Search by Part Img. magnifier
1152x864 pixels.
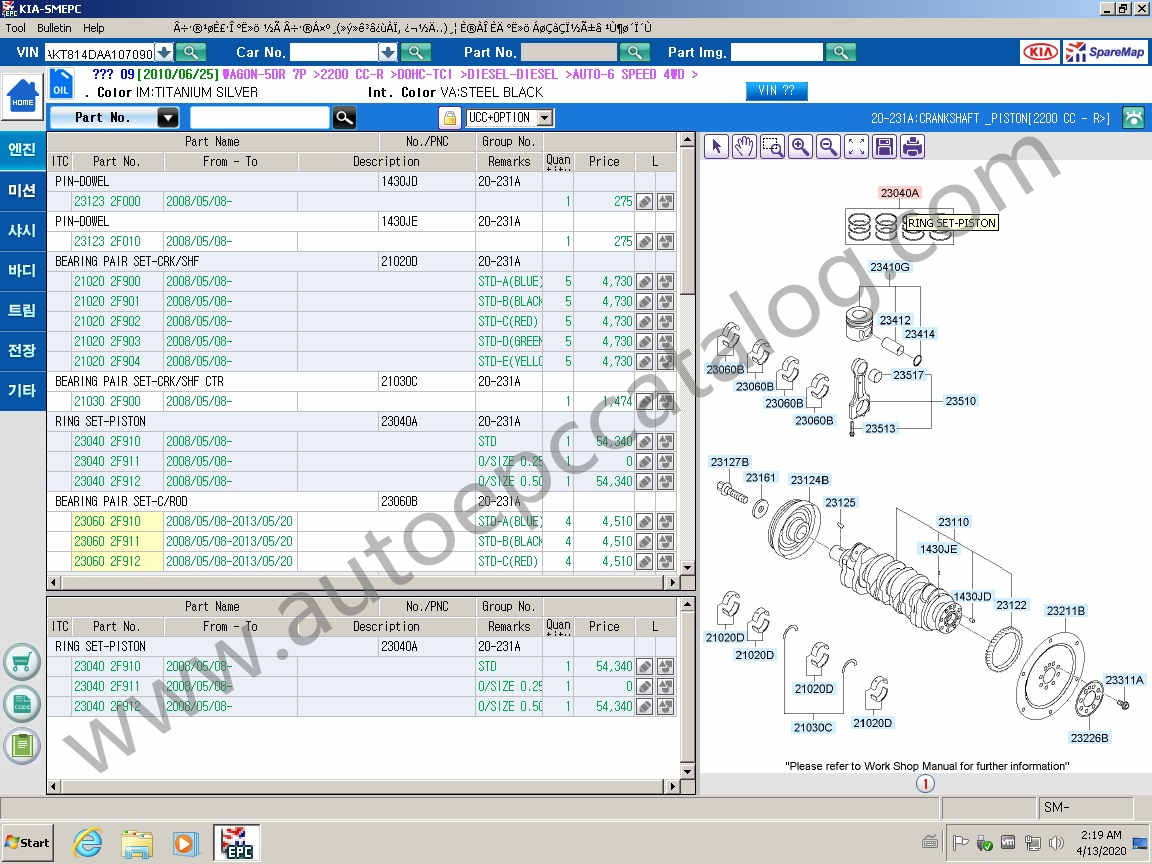click(840, 52)
